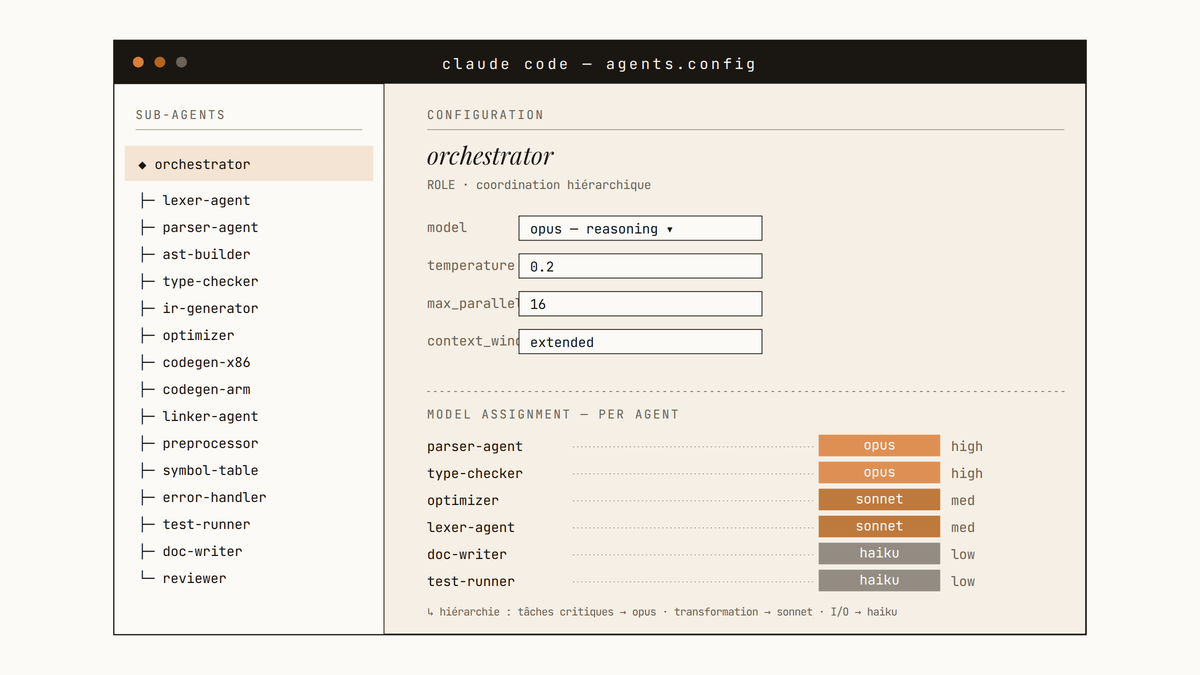Open the model dropdown showing opus — reasoning
Viewport: 1200px width, 675px height.
[640, 228]
